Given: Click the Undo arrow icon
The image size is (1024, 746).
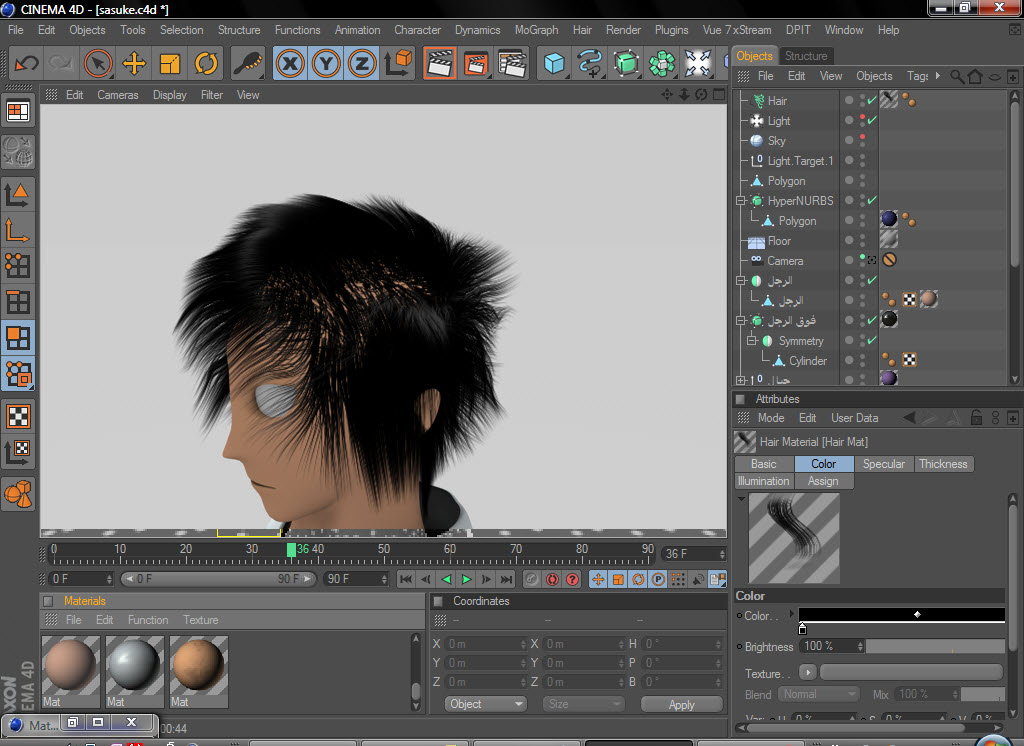Looking at the screenshot, I should 26,63.
